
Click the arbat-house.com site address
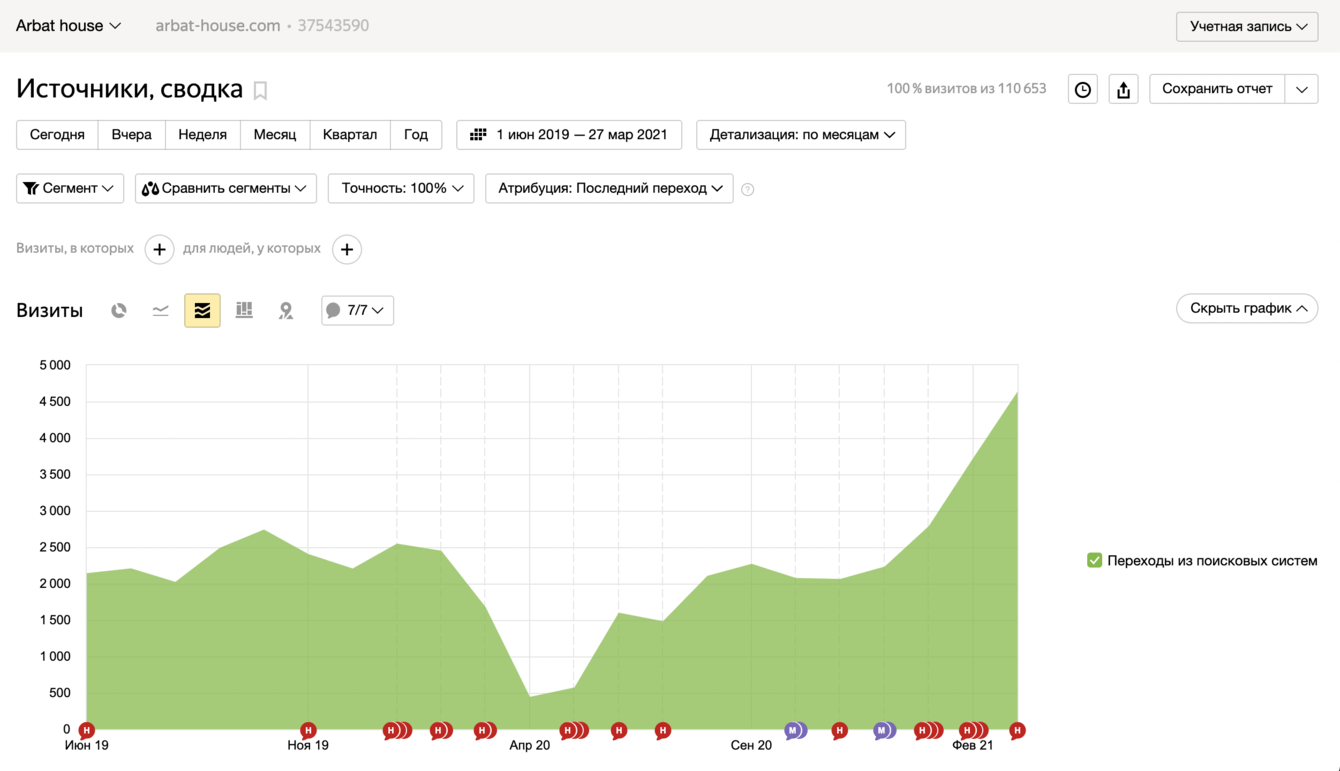tap(218, 26)
